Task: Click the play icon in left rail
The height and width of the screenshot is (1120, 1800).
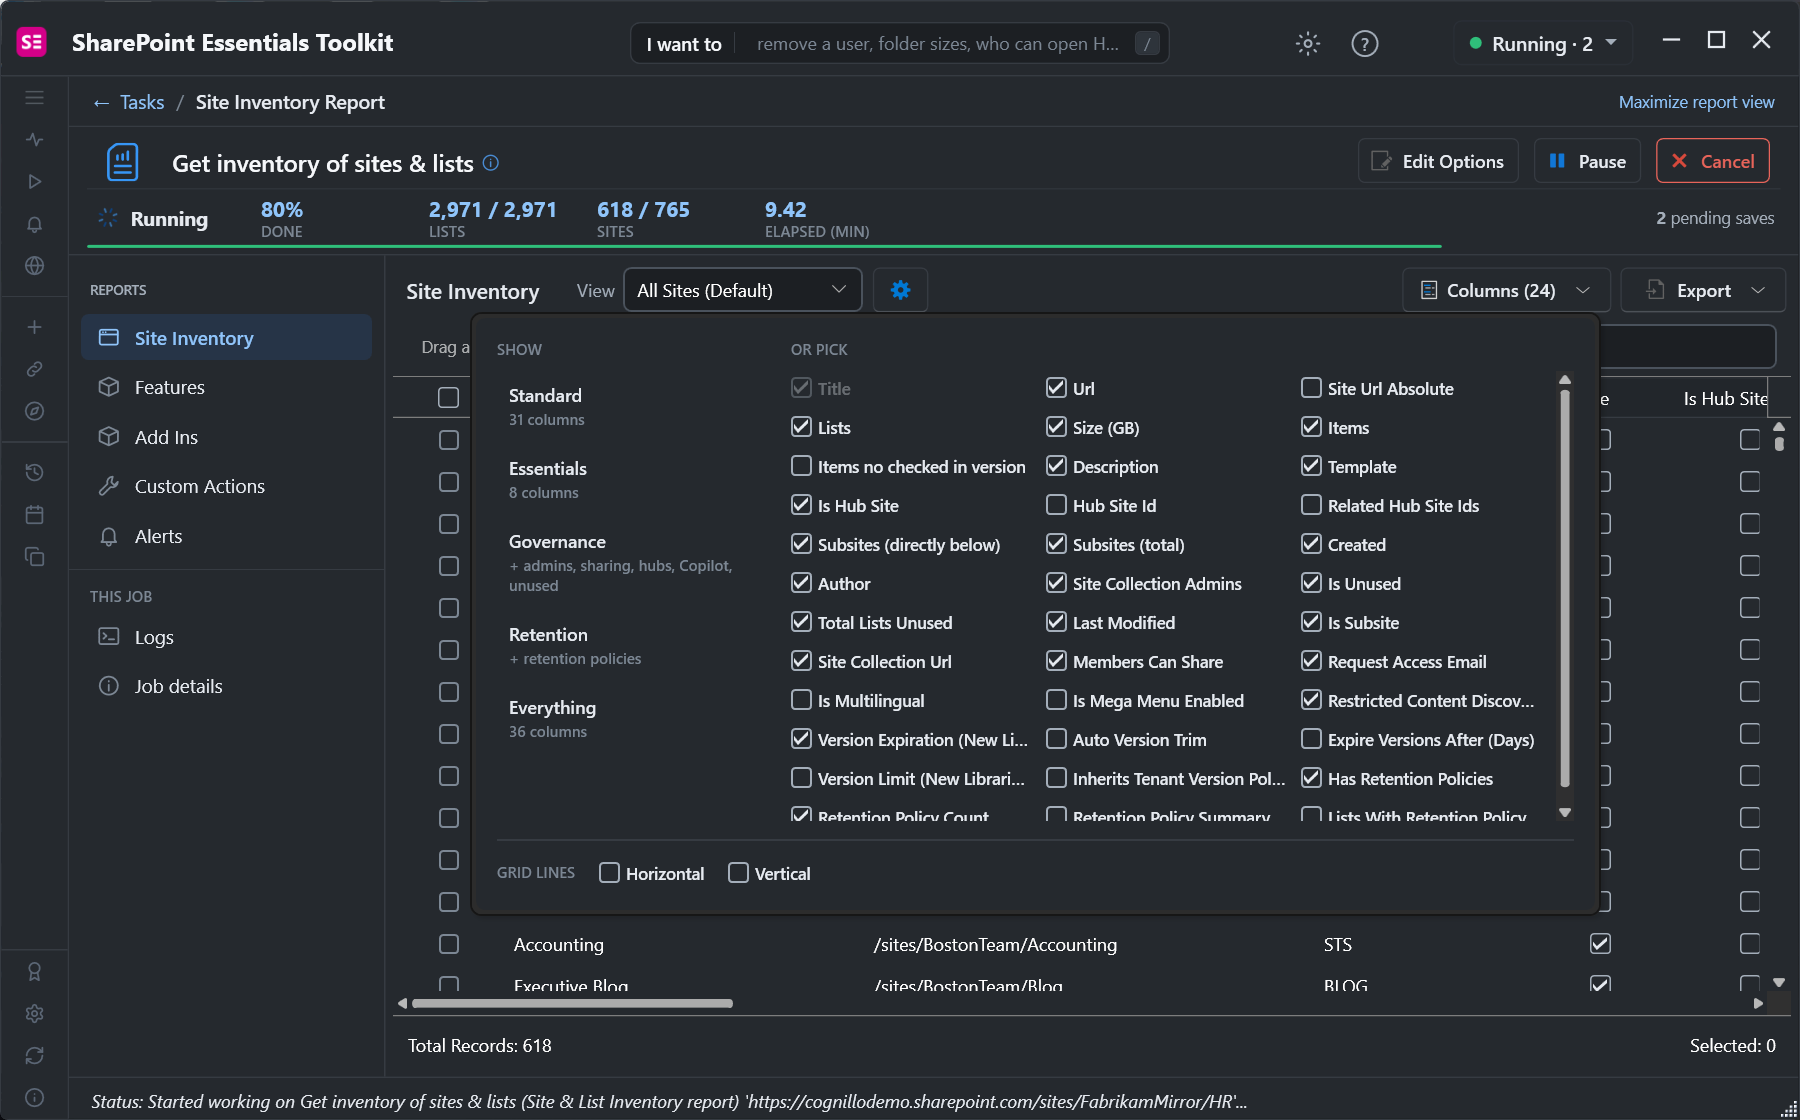Action: coord(34,182)
